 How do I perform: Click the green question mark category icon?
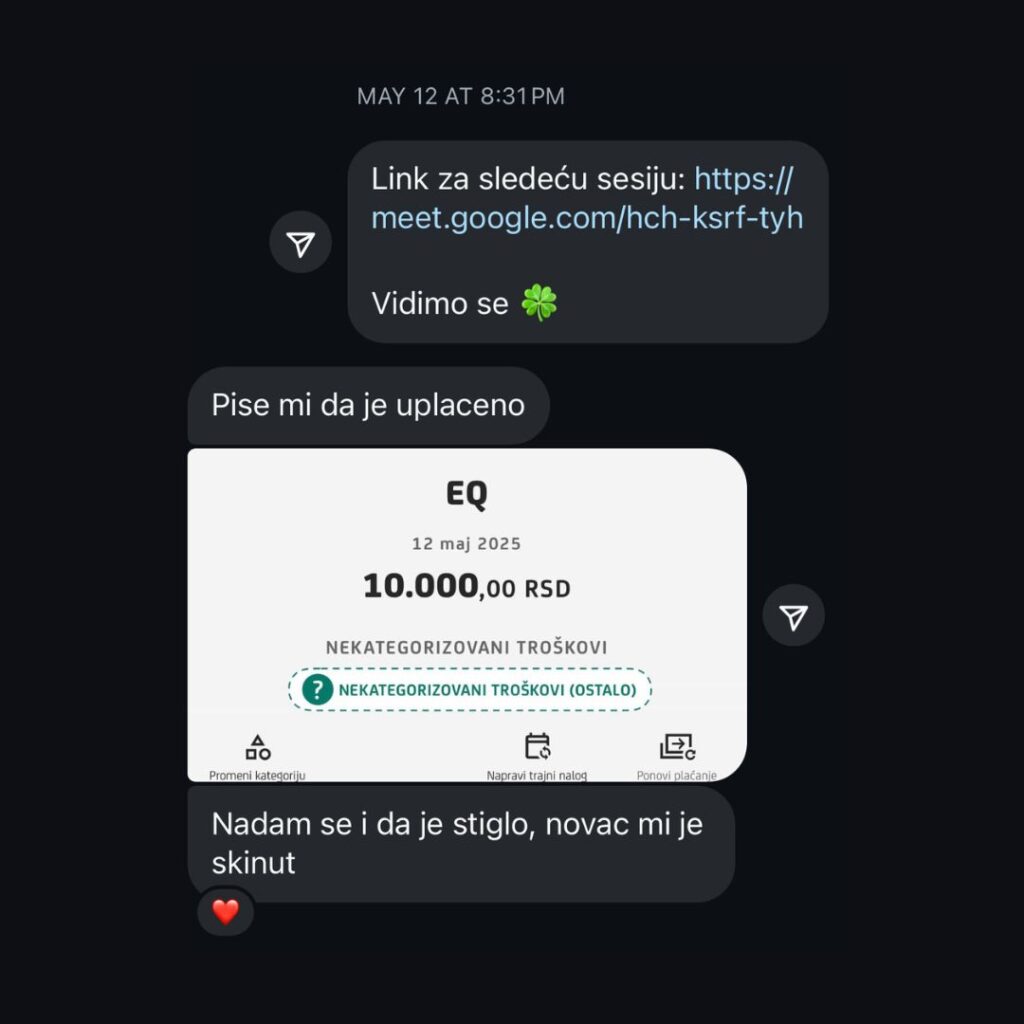click(317, 689)
